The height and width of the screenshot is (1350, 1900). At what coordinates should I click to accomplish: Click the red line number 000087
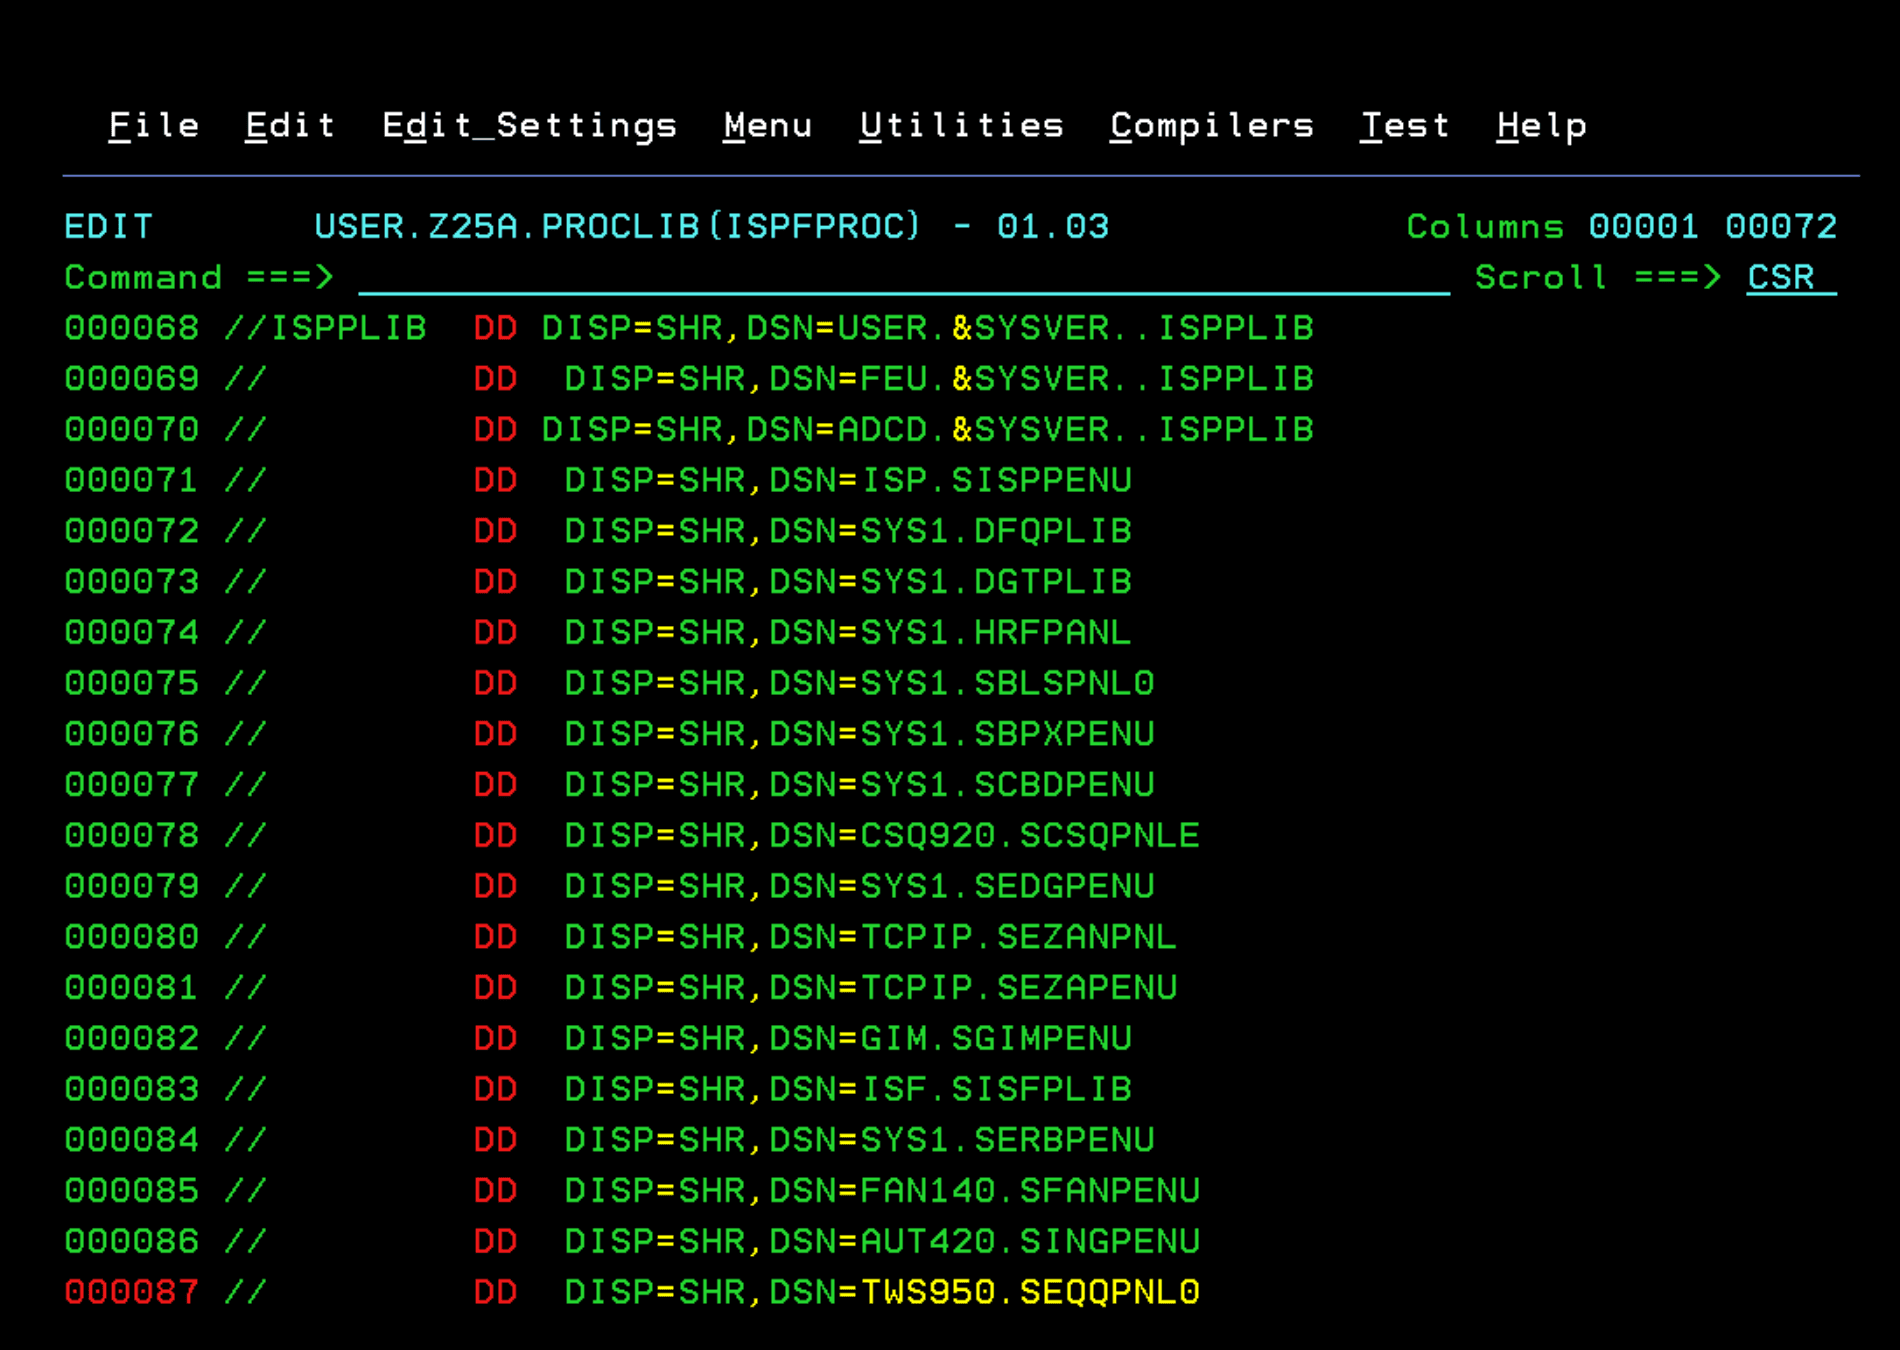131,1292
